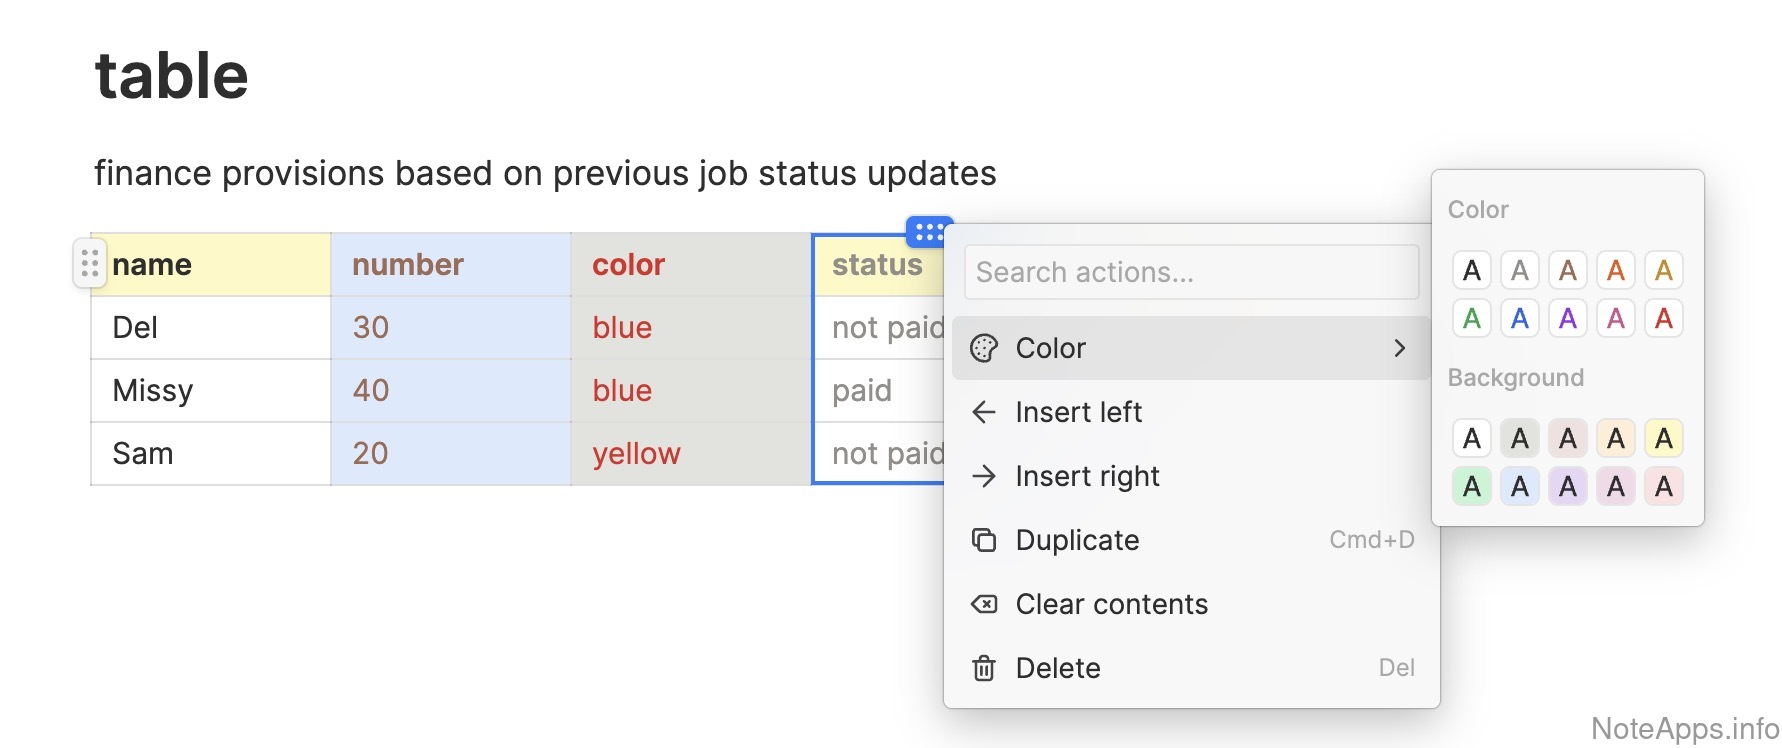Choose Insert right from the menu
The image size is (1782, 748).
coord(1087,476)
